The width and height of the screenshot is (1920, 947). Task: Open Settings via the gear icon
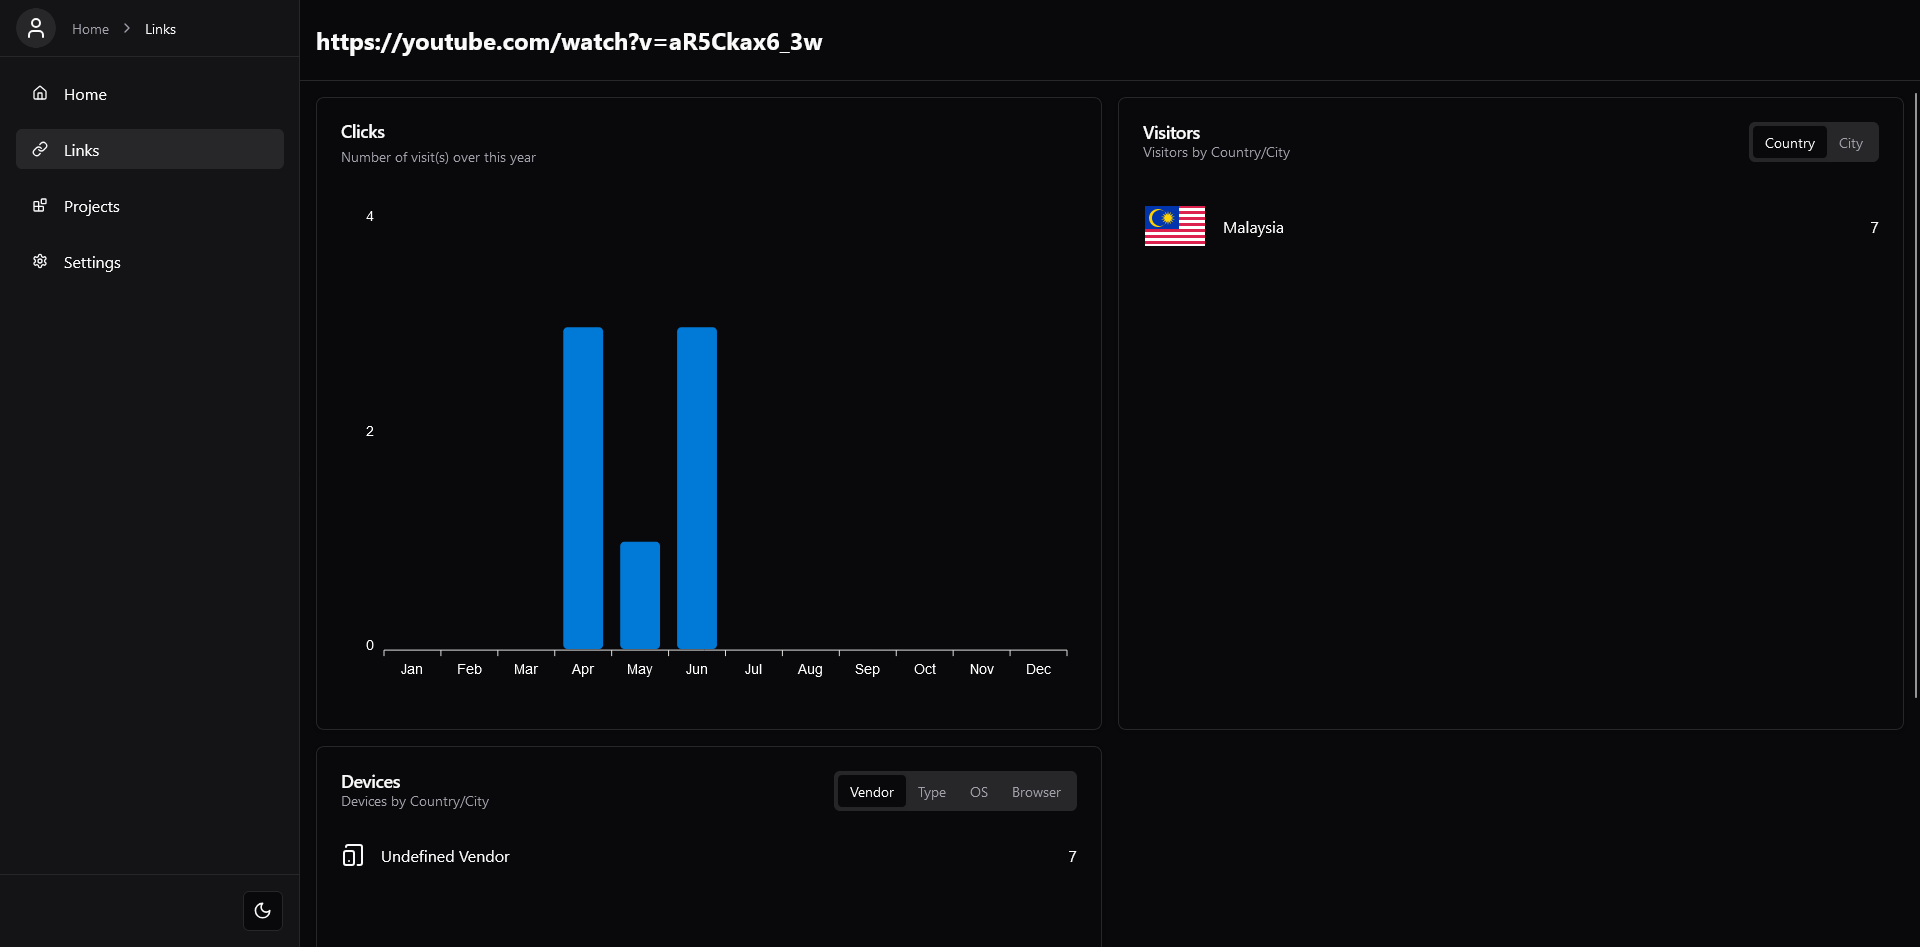pyautogui.click(x=39, y=261)
